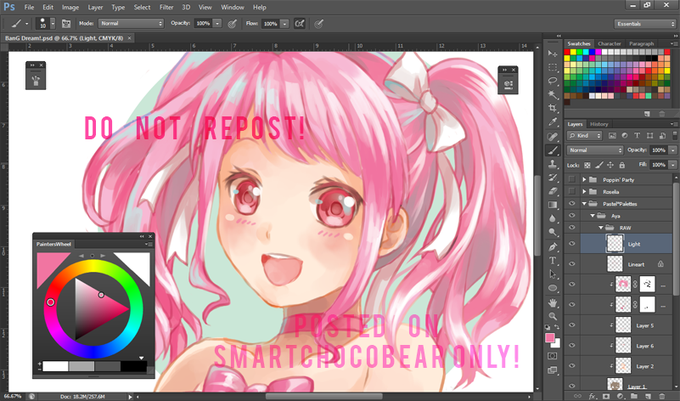Show the Roselia group
Screen dimensions: 680x401
(x=572, y=192)
